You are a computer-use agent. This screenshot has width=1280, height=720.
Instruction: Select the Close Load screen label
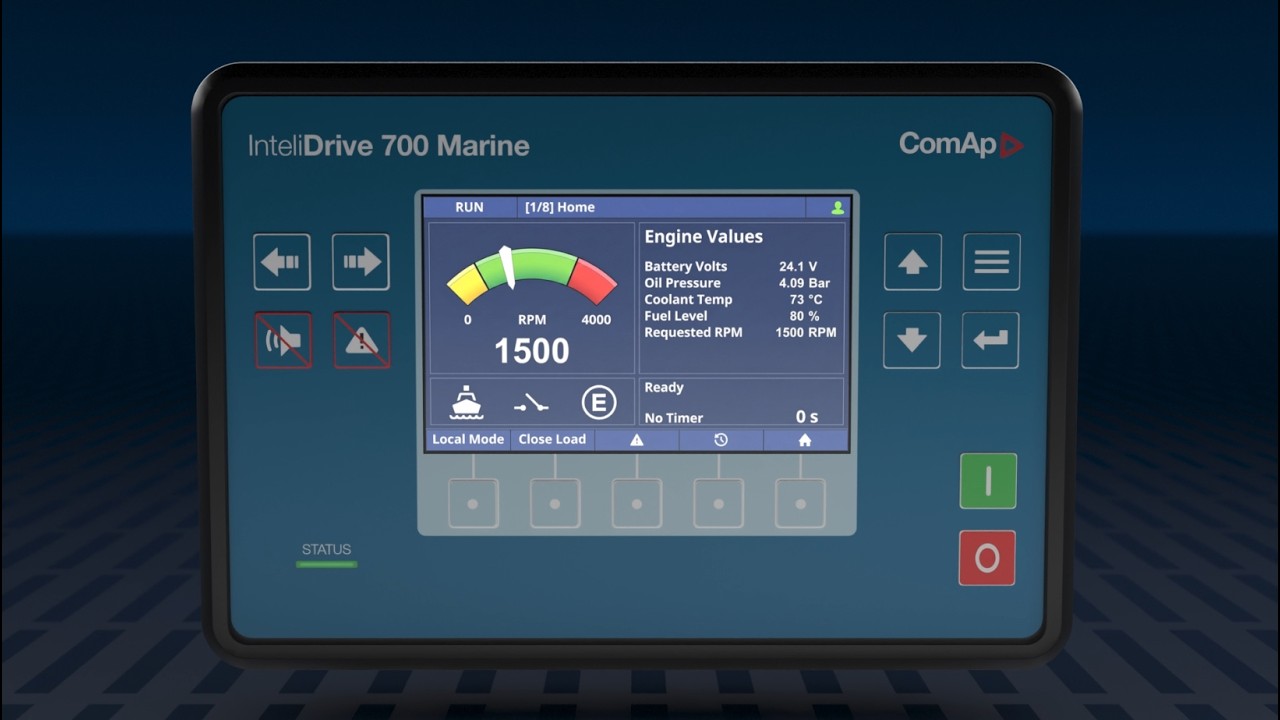552,439
